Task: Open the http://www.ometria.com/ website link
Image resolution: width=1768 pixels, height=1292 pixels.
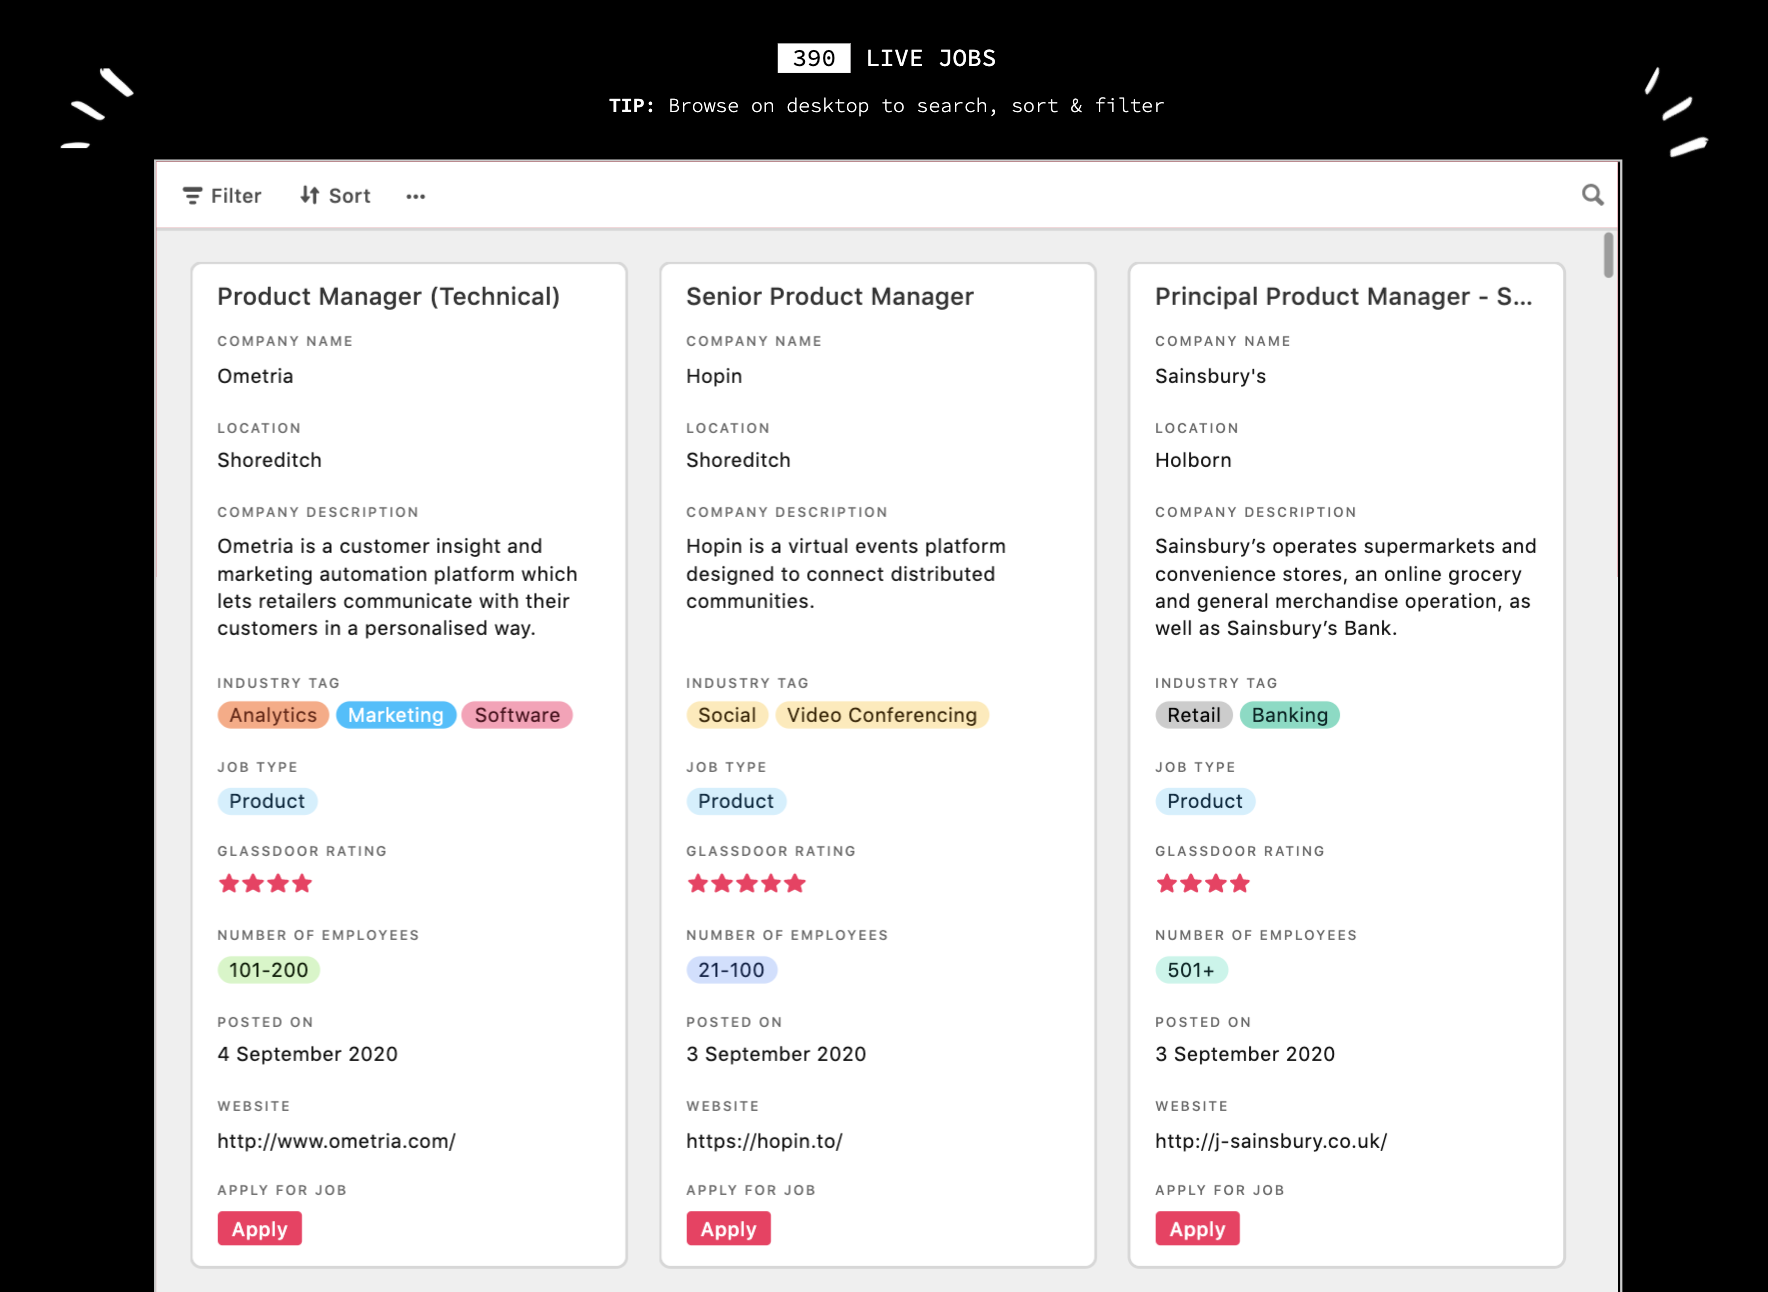Action: (x=337, y=1141)
